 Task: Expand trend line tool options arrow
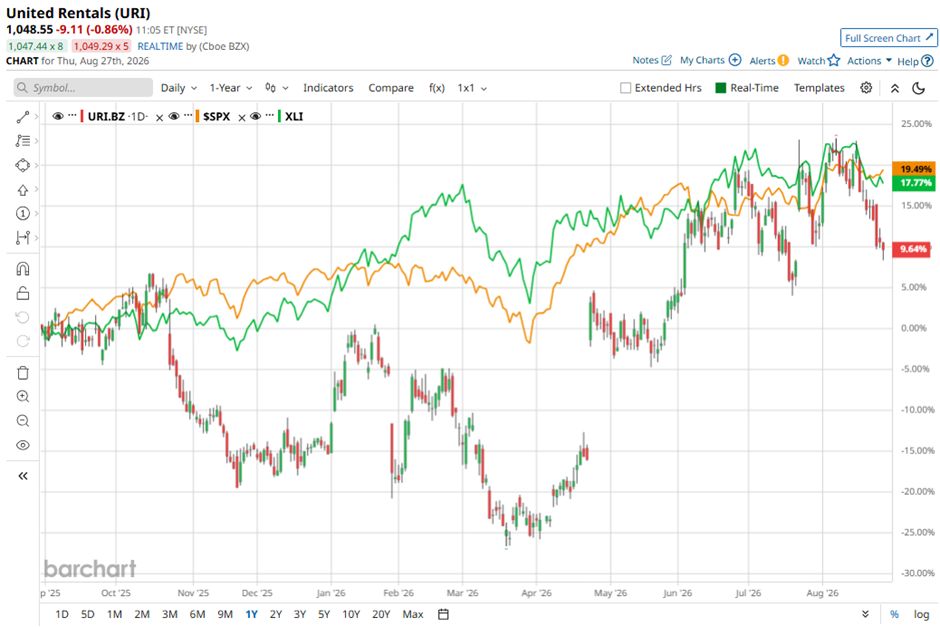[x=37, y=117]
